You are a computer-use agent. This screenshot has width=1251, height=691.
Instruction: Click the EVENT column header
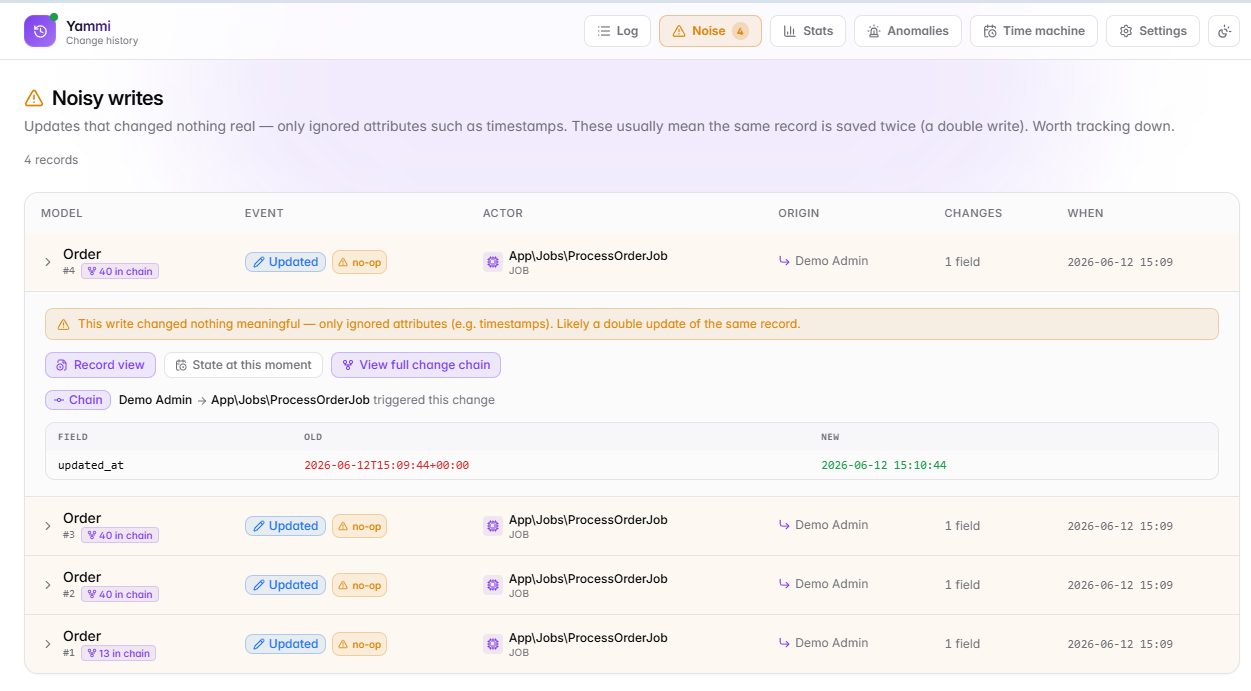click(264, 213)
